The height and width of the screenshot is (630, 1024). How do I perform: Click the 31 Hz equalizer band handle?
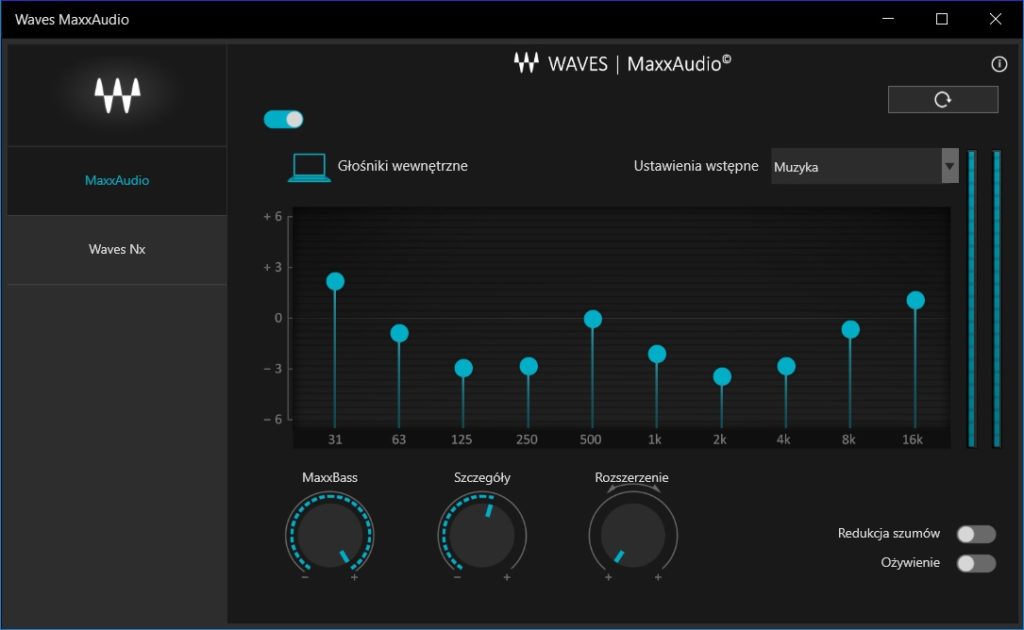tap(335, 282)
